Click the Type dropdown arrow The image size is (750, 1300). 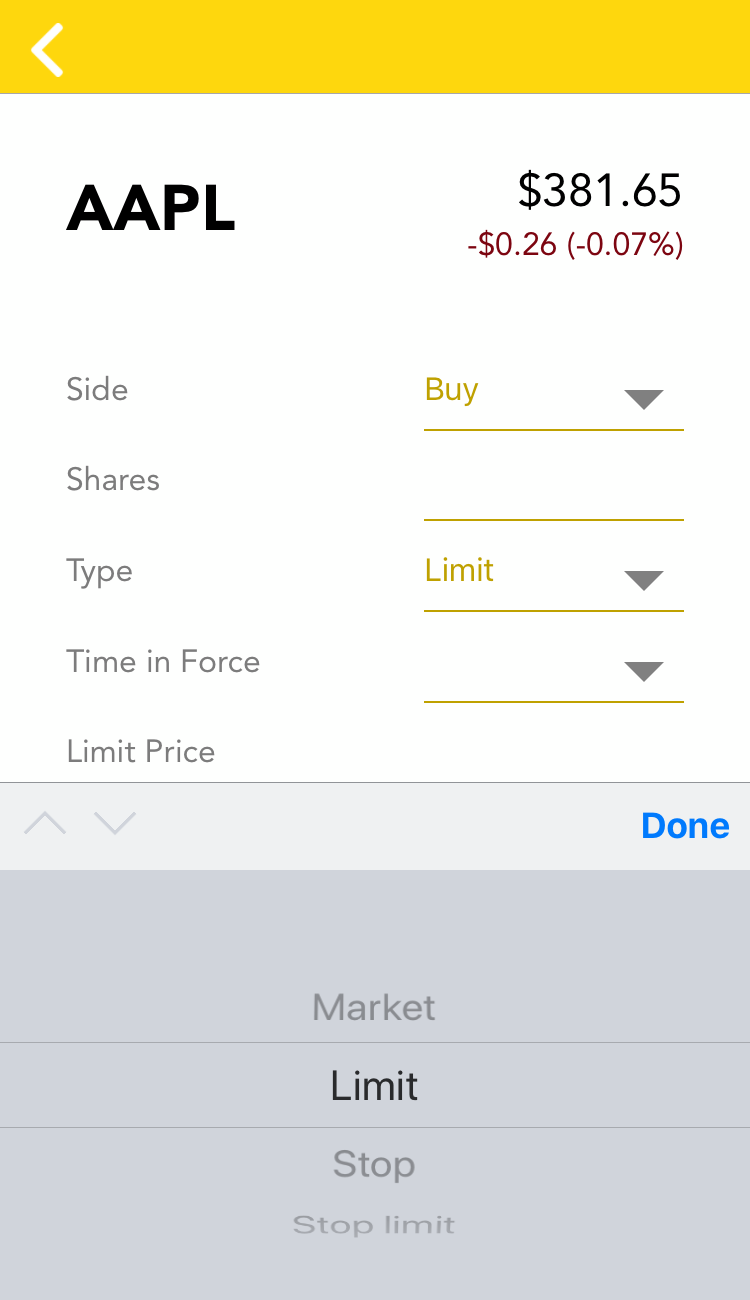(643, 580)
